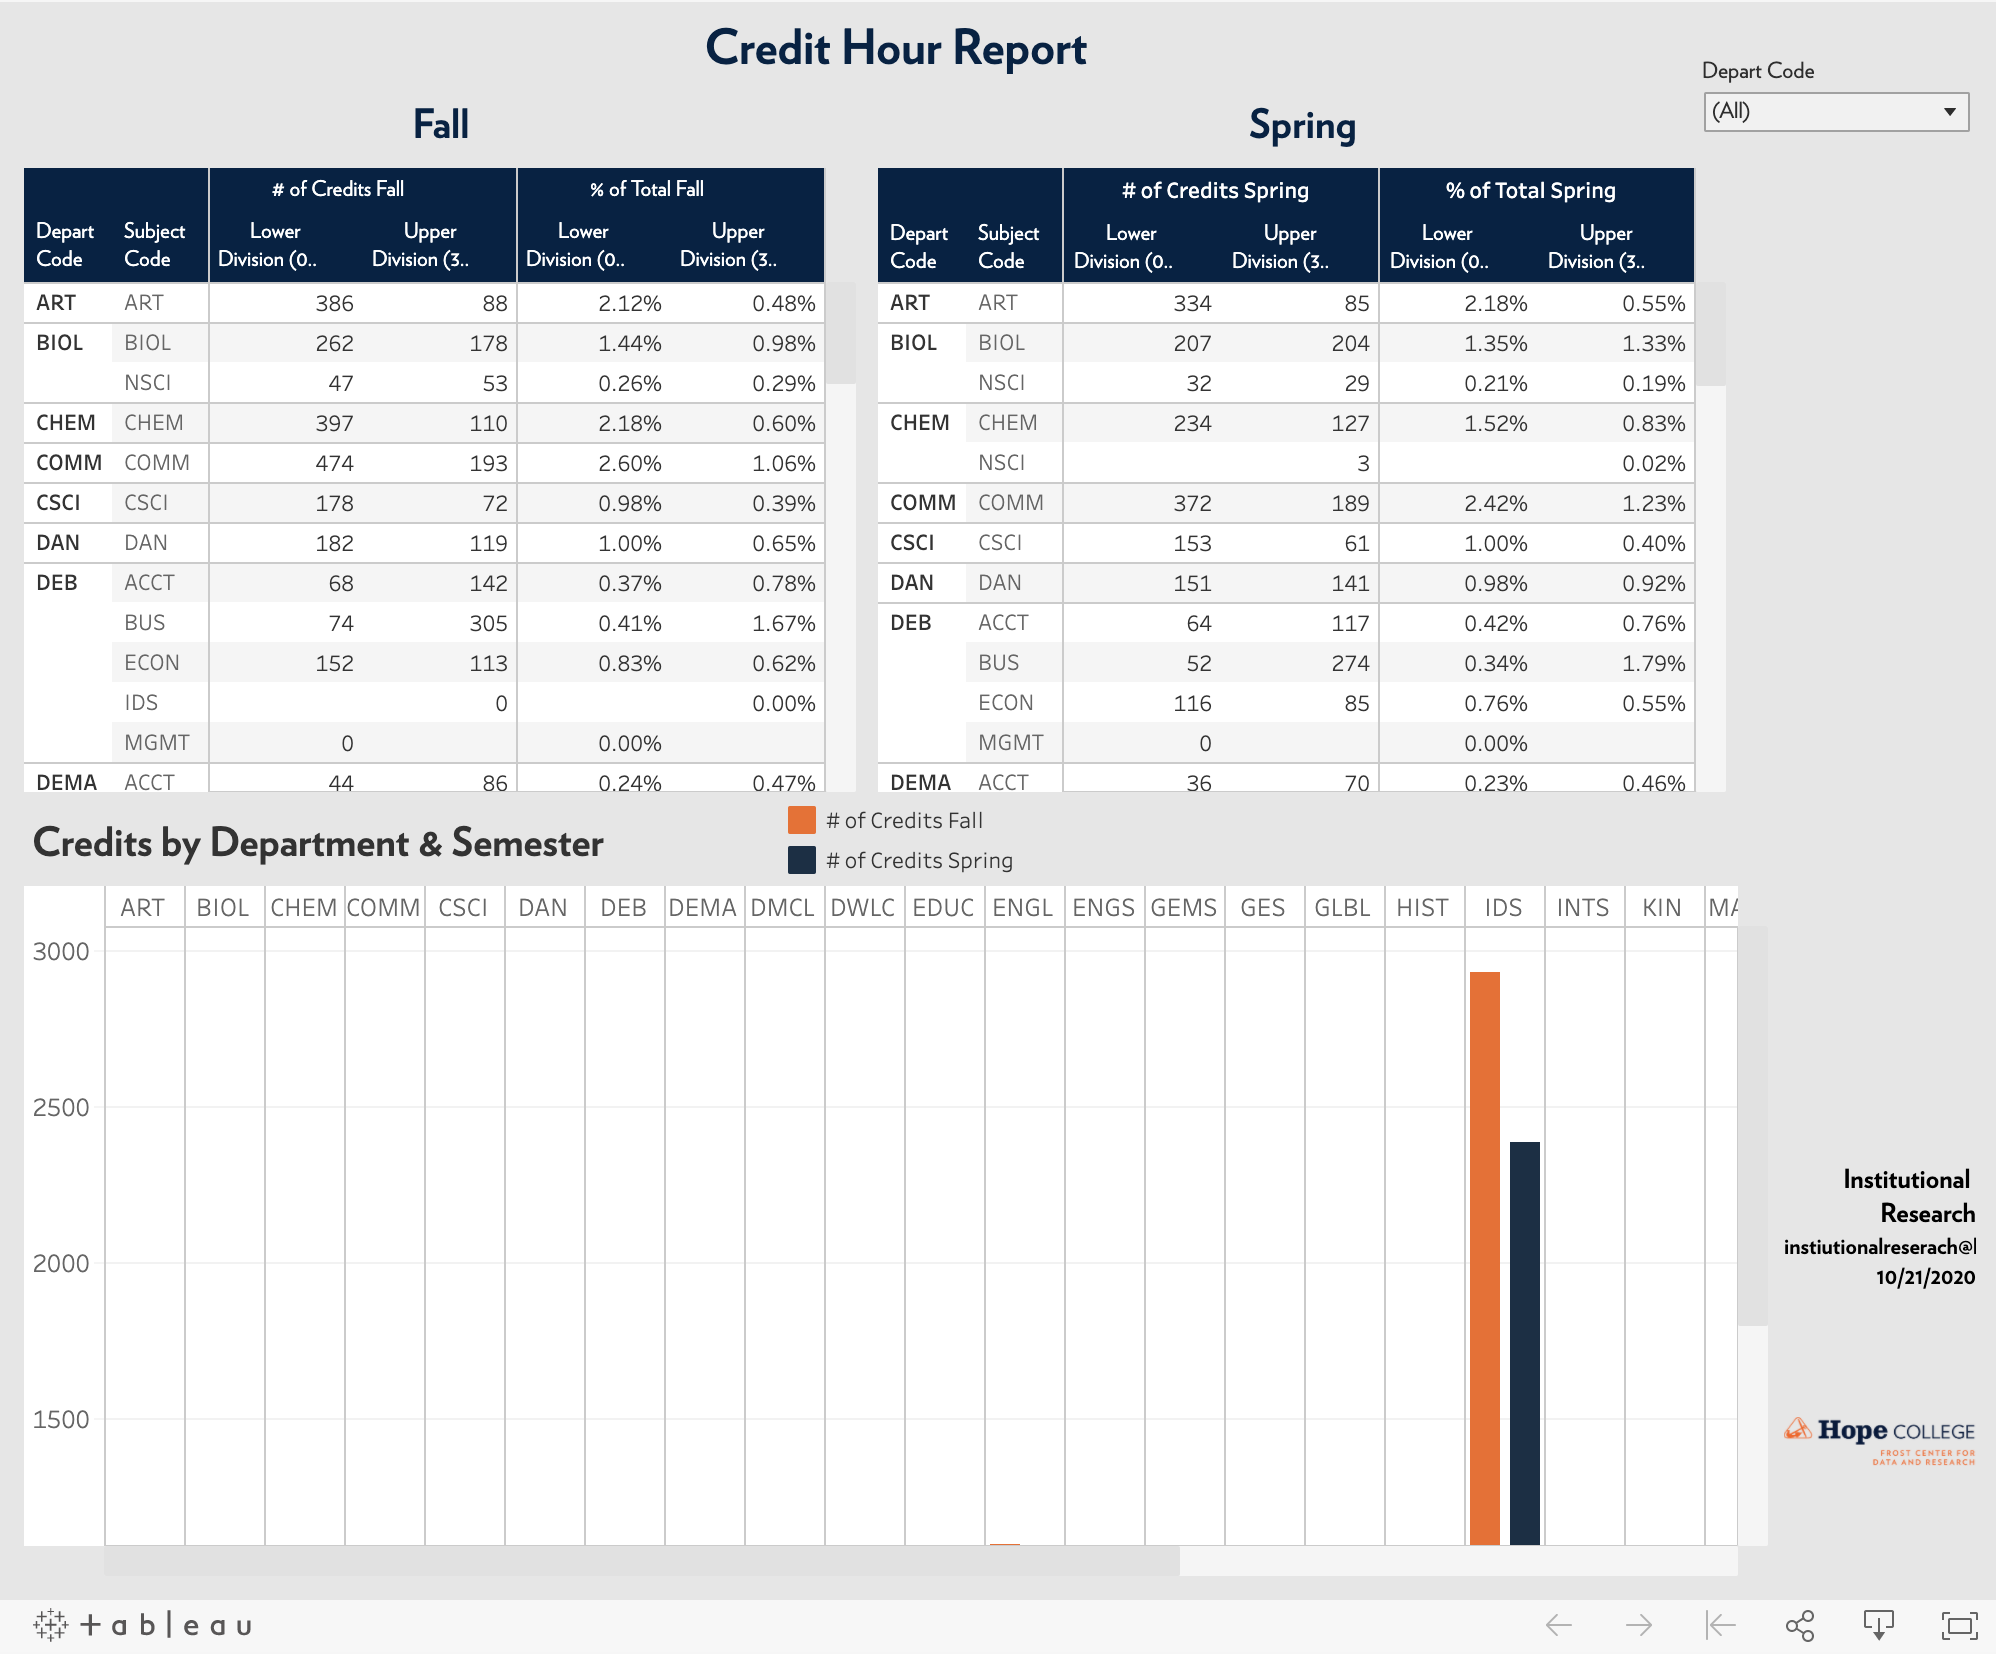1996x1656 pixels.
Task: Click the chart's horizontal scrollbar
Action: pos(640,1561)
